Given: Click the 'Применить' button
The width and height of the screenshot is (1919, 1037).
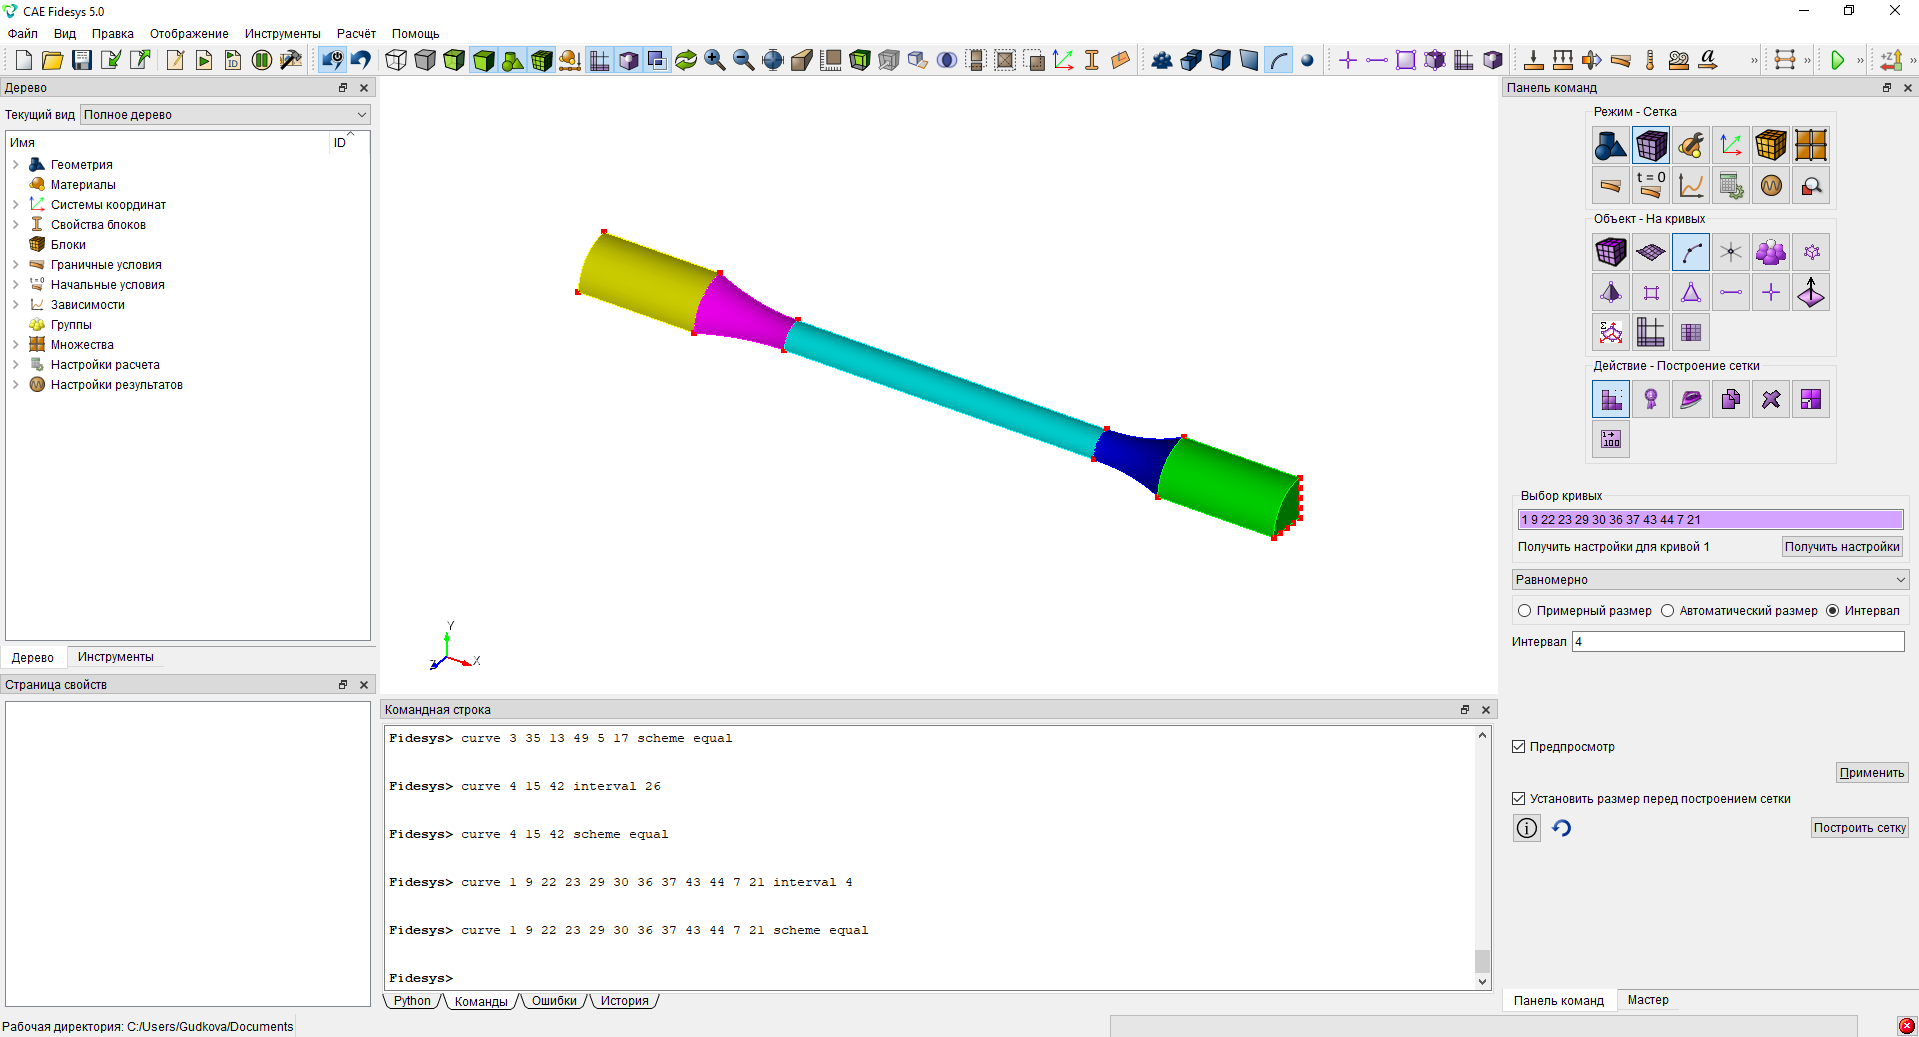Looking at the screenshot, I should pos(1872,773).
